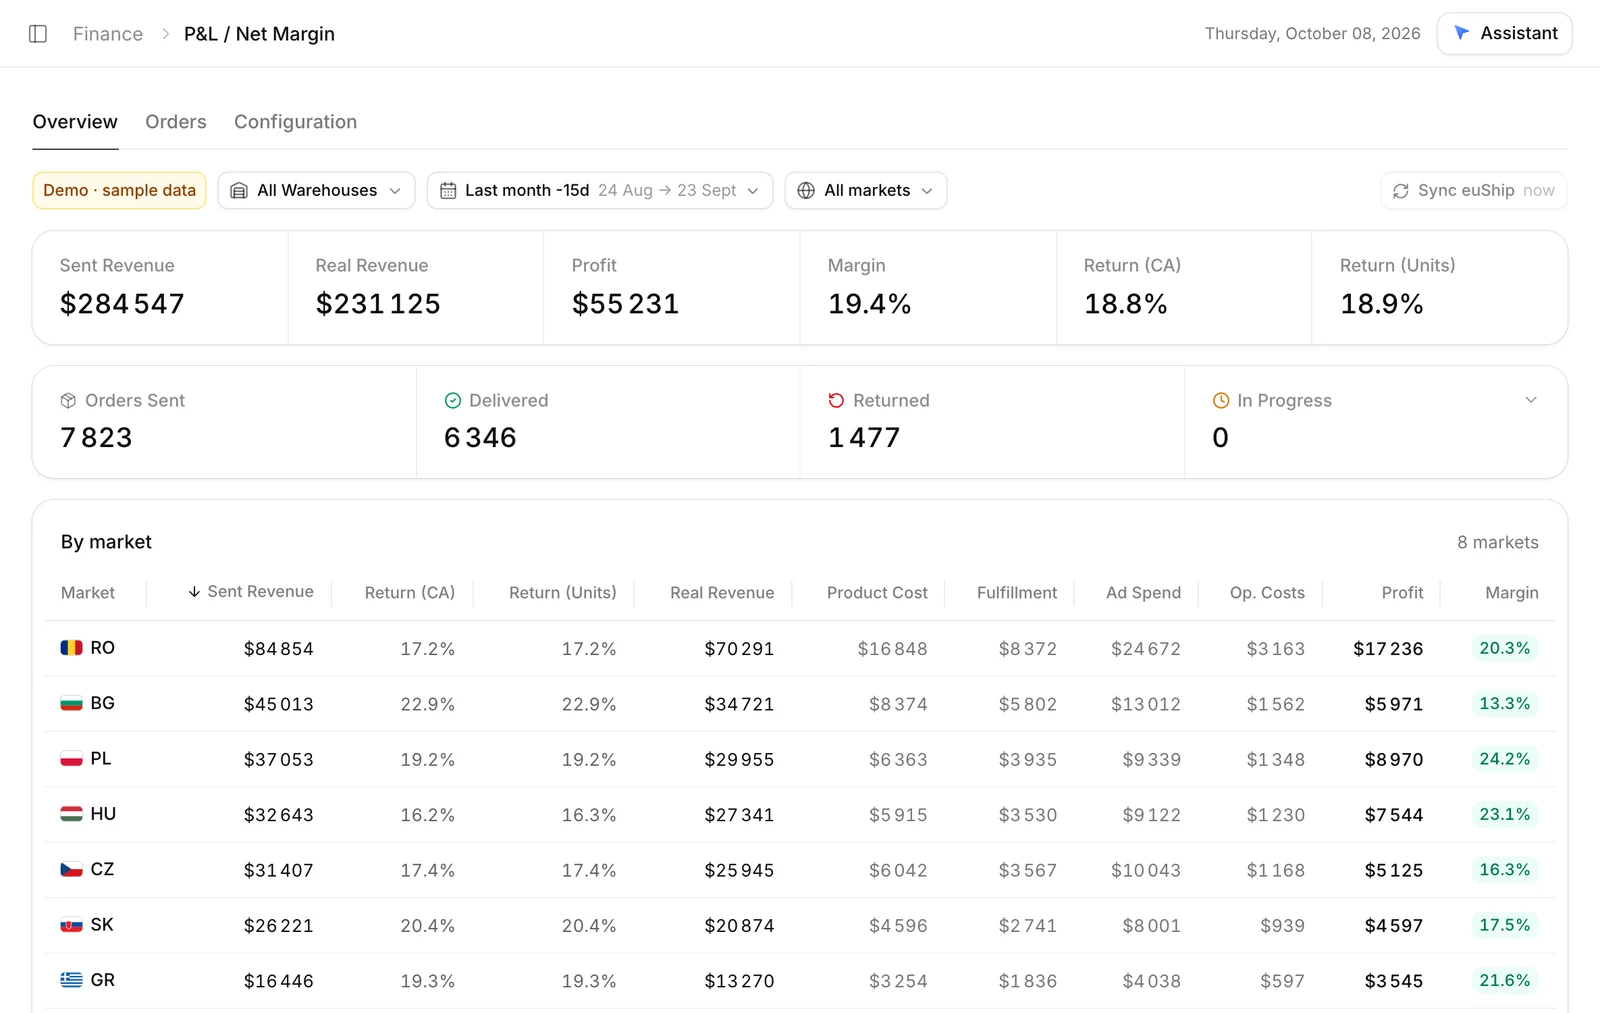Switch to the Overview tab
This screenshot has height=1013, width=1600.
[75, 122]
